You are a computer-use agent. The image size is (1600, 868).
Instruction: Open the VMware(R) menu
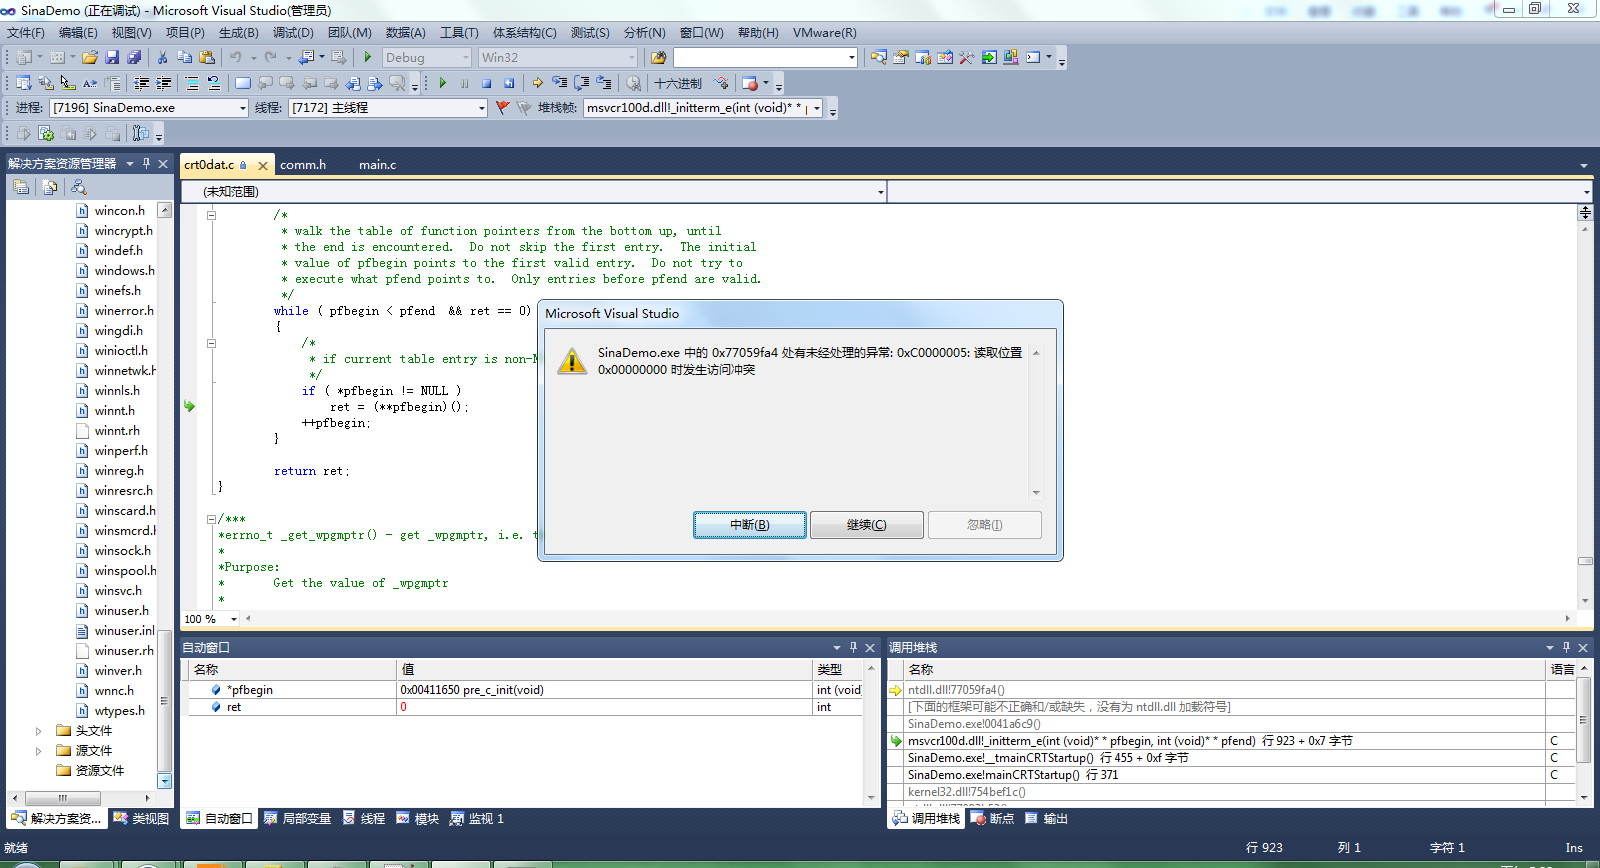point(825,33)
